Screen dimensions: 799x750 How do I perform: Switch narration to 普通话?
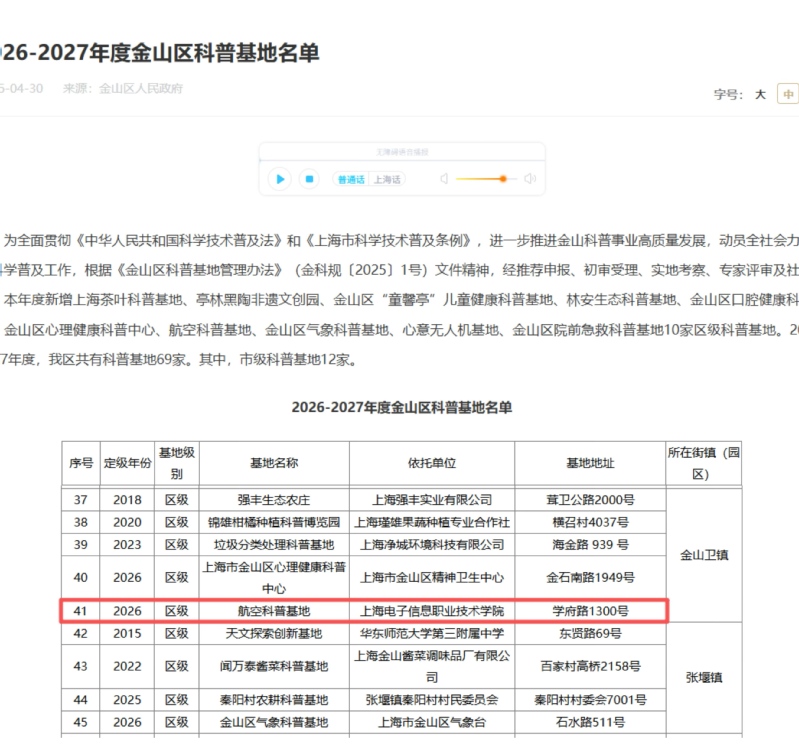coord(351,179)
